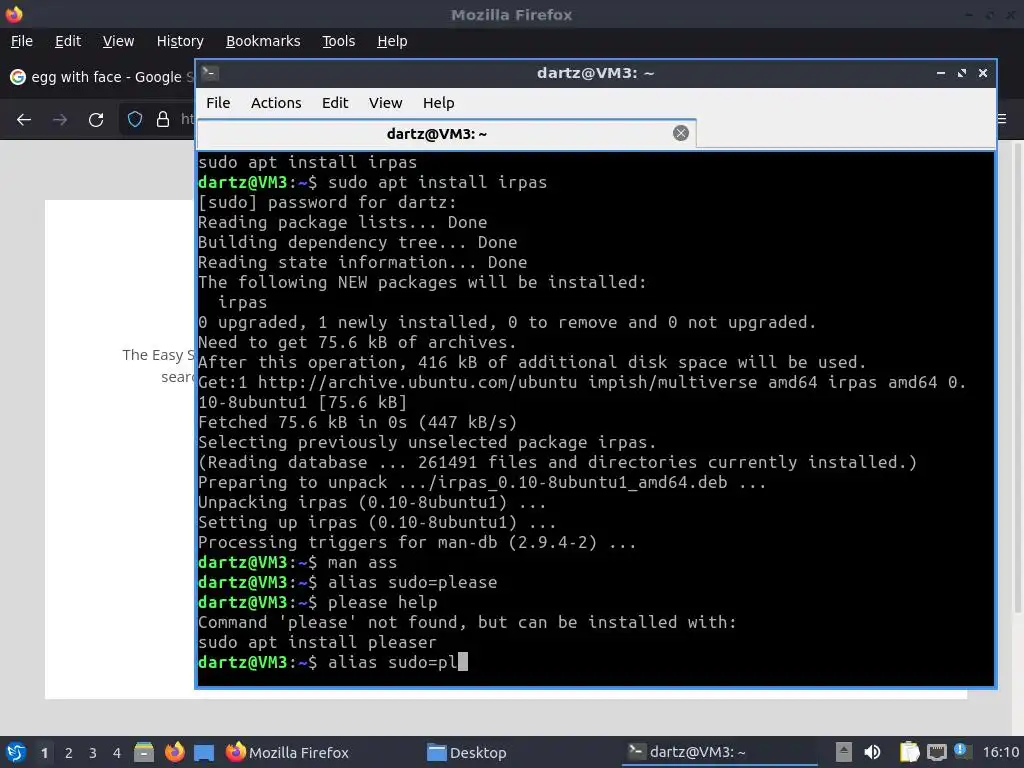Click the terminal window icon in title bar
Screen dimensions: 1024x768
(210, 72)
